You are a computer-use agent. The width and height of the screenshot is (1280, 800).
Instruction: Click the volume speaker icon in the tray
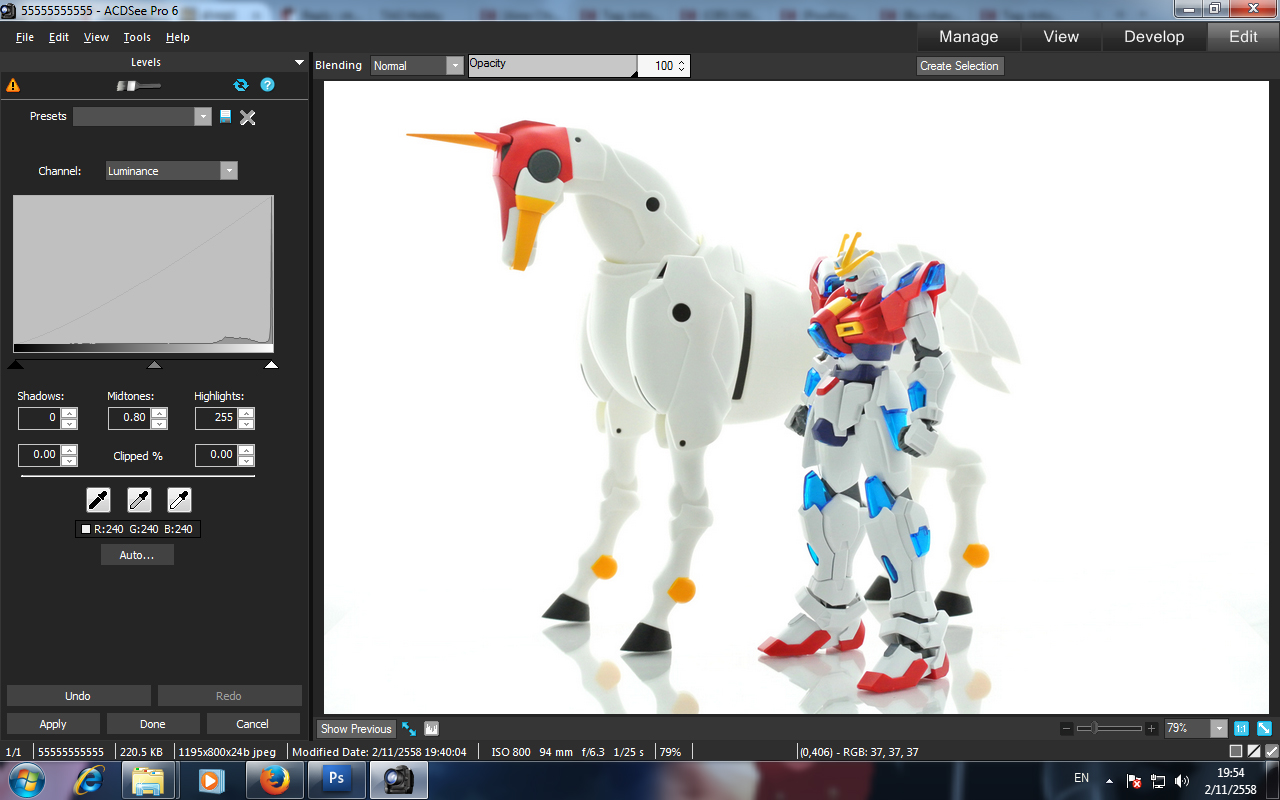(x=1182, y=780)
